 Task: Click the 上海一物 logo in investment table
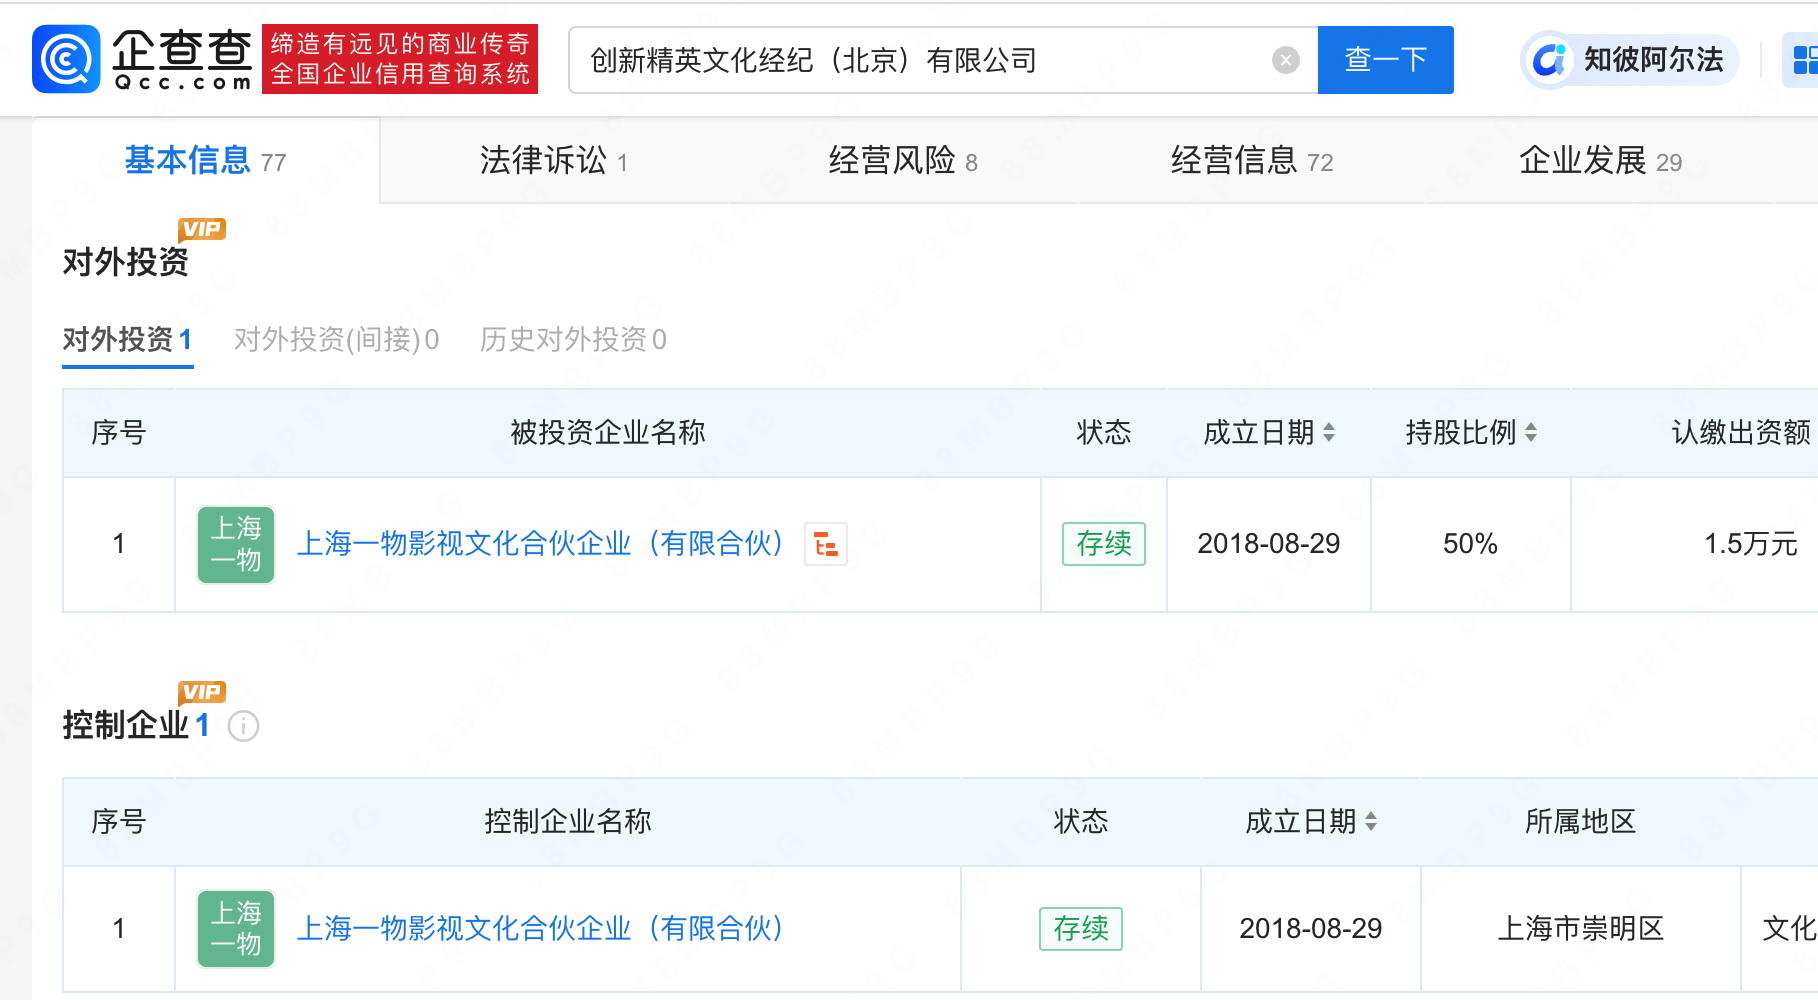(x=236, y=544)
